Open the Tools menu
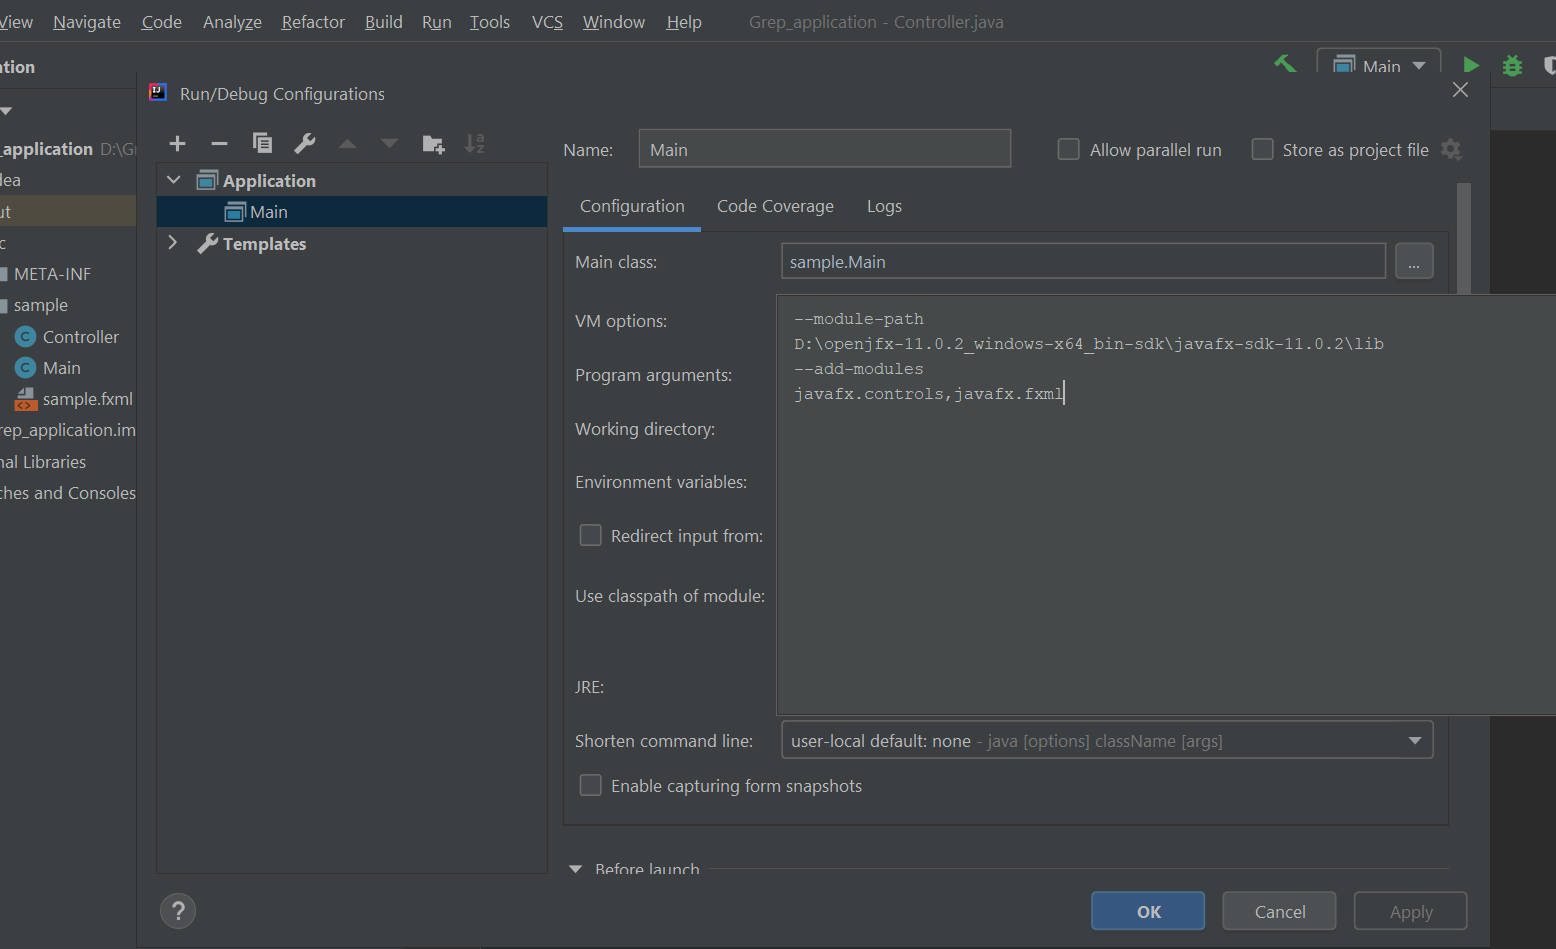Screen dimensions: 1556x949 pos(490,22)
